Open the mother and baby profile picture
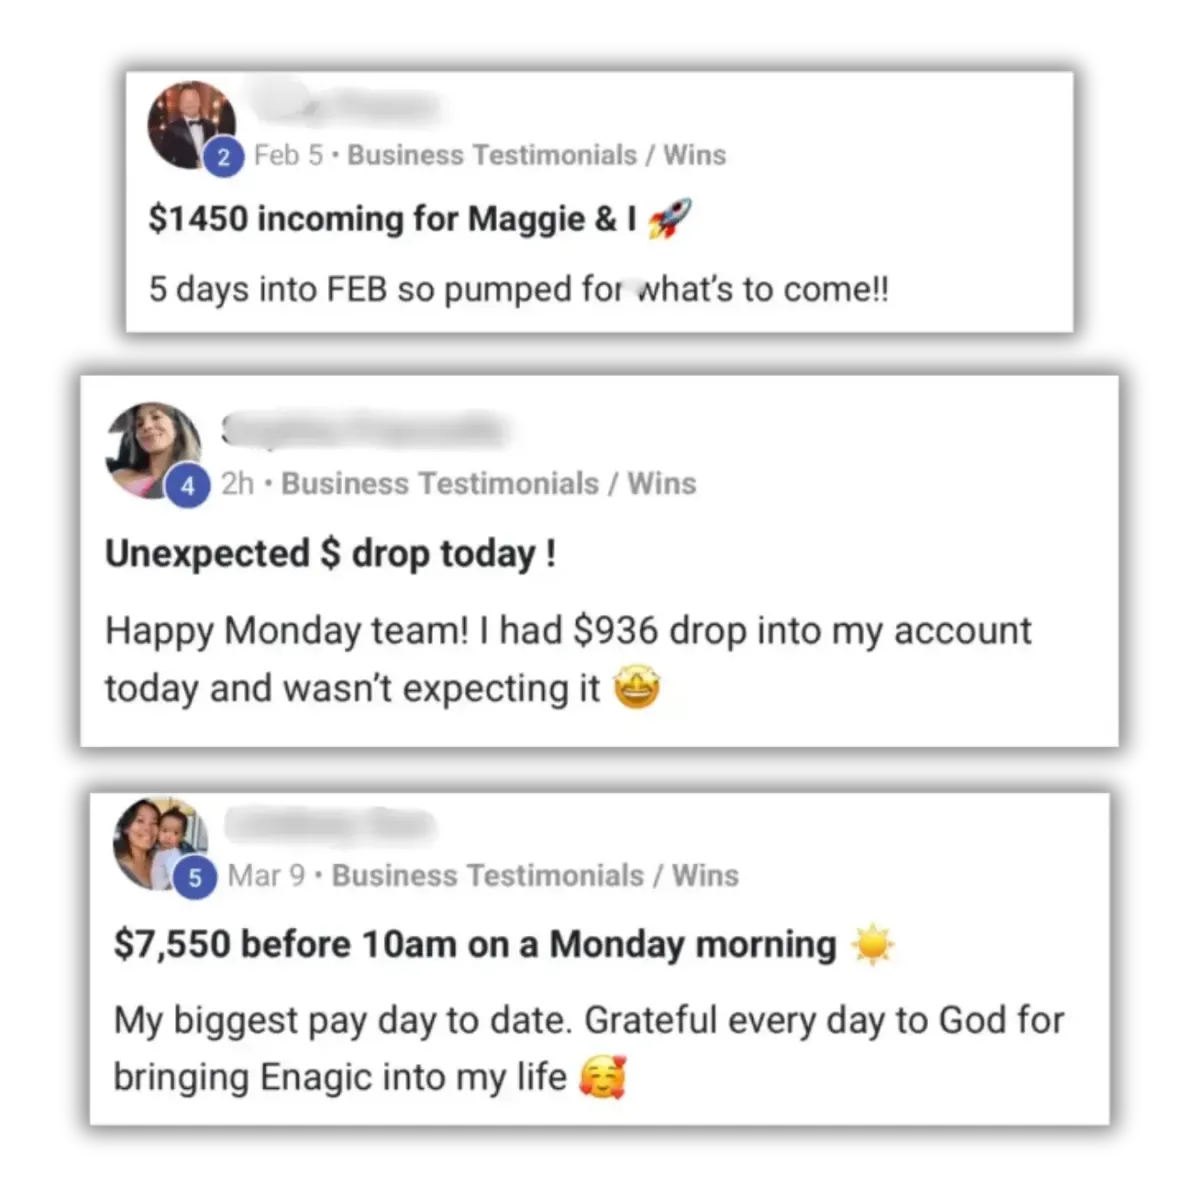The height and width of the screenshot is (1200, 1200). click(160, 842)
